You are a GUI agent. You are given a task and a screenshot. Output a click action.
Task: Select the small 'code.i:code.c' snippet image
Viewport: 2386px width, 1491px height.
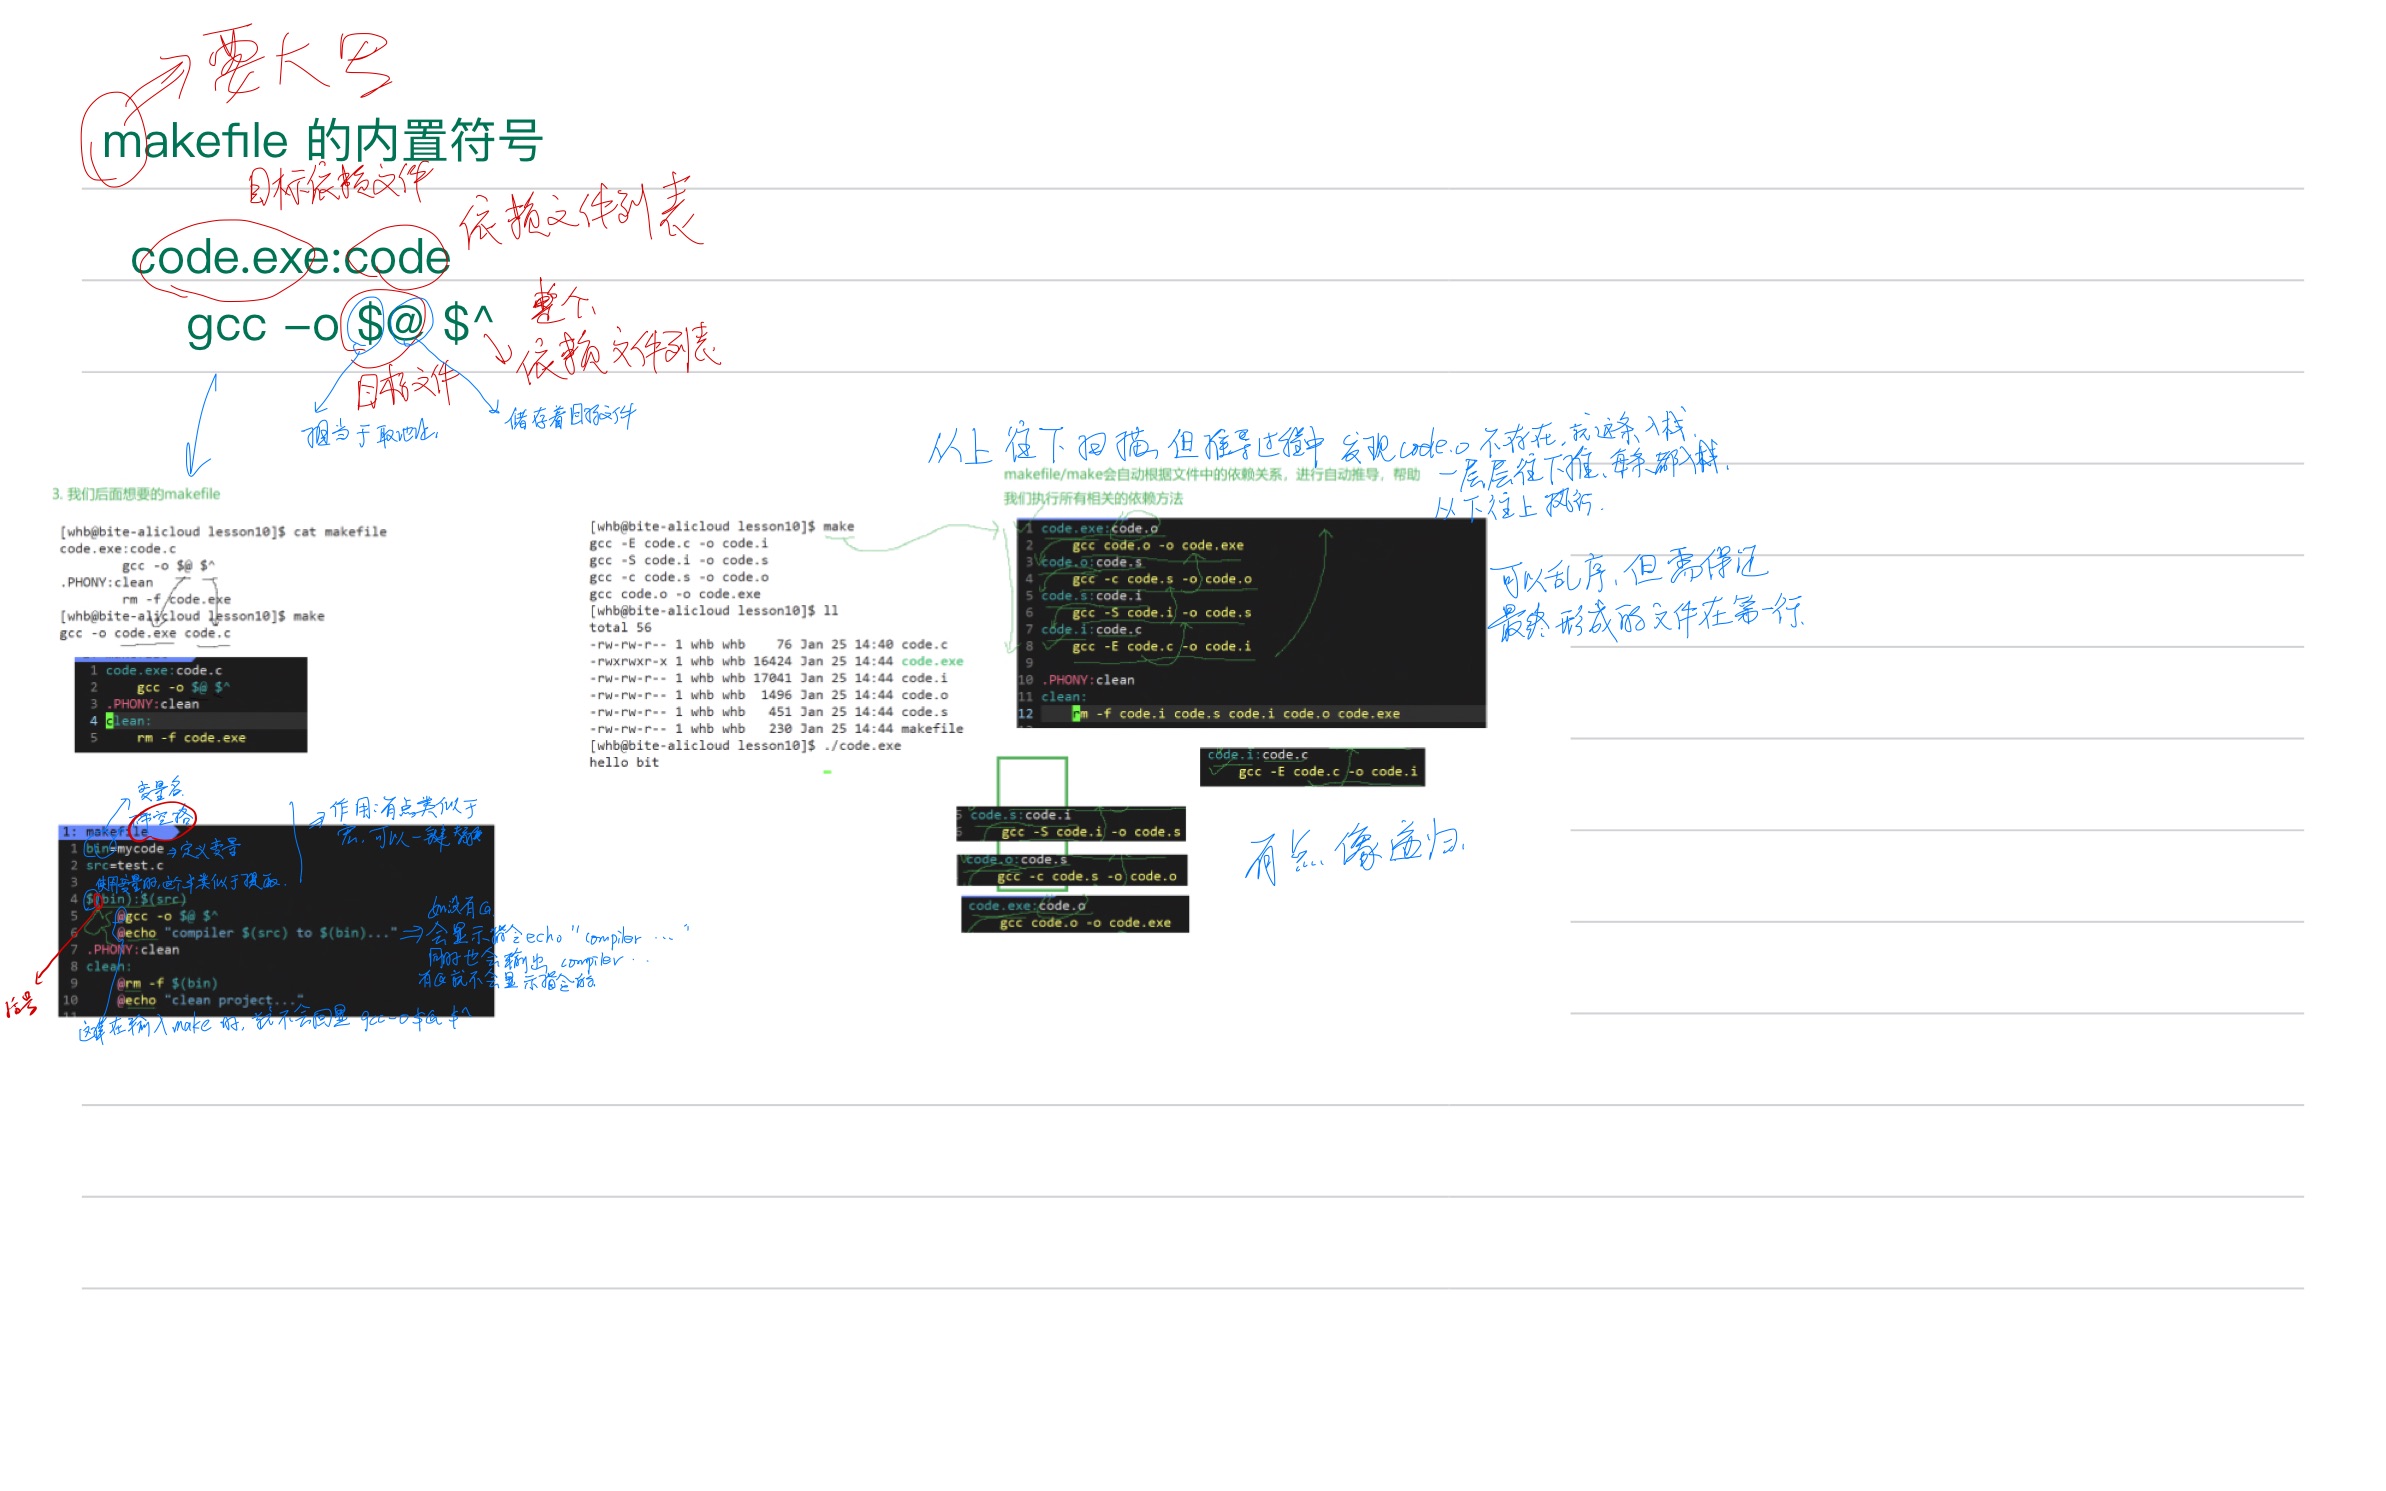pos(1311,765)
